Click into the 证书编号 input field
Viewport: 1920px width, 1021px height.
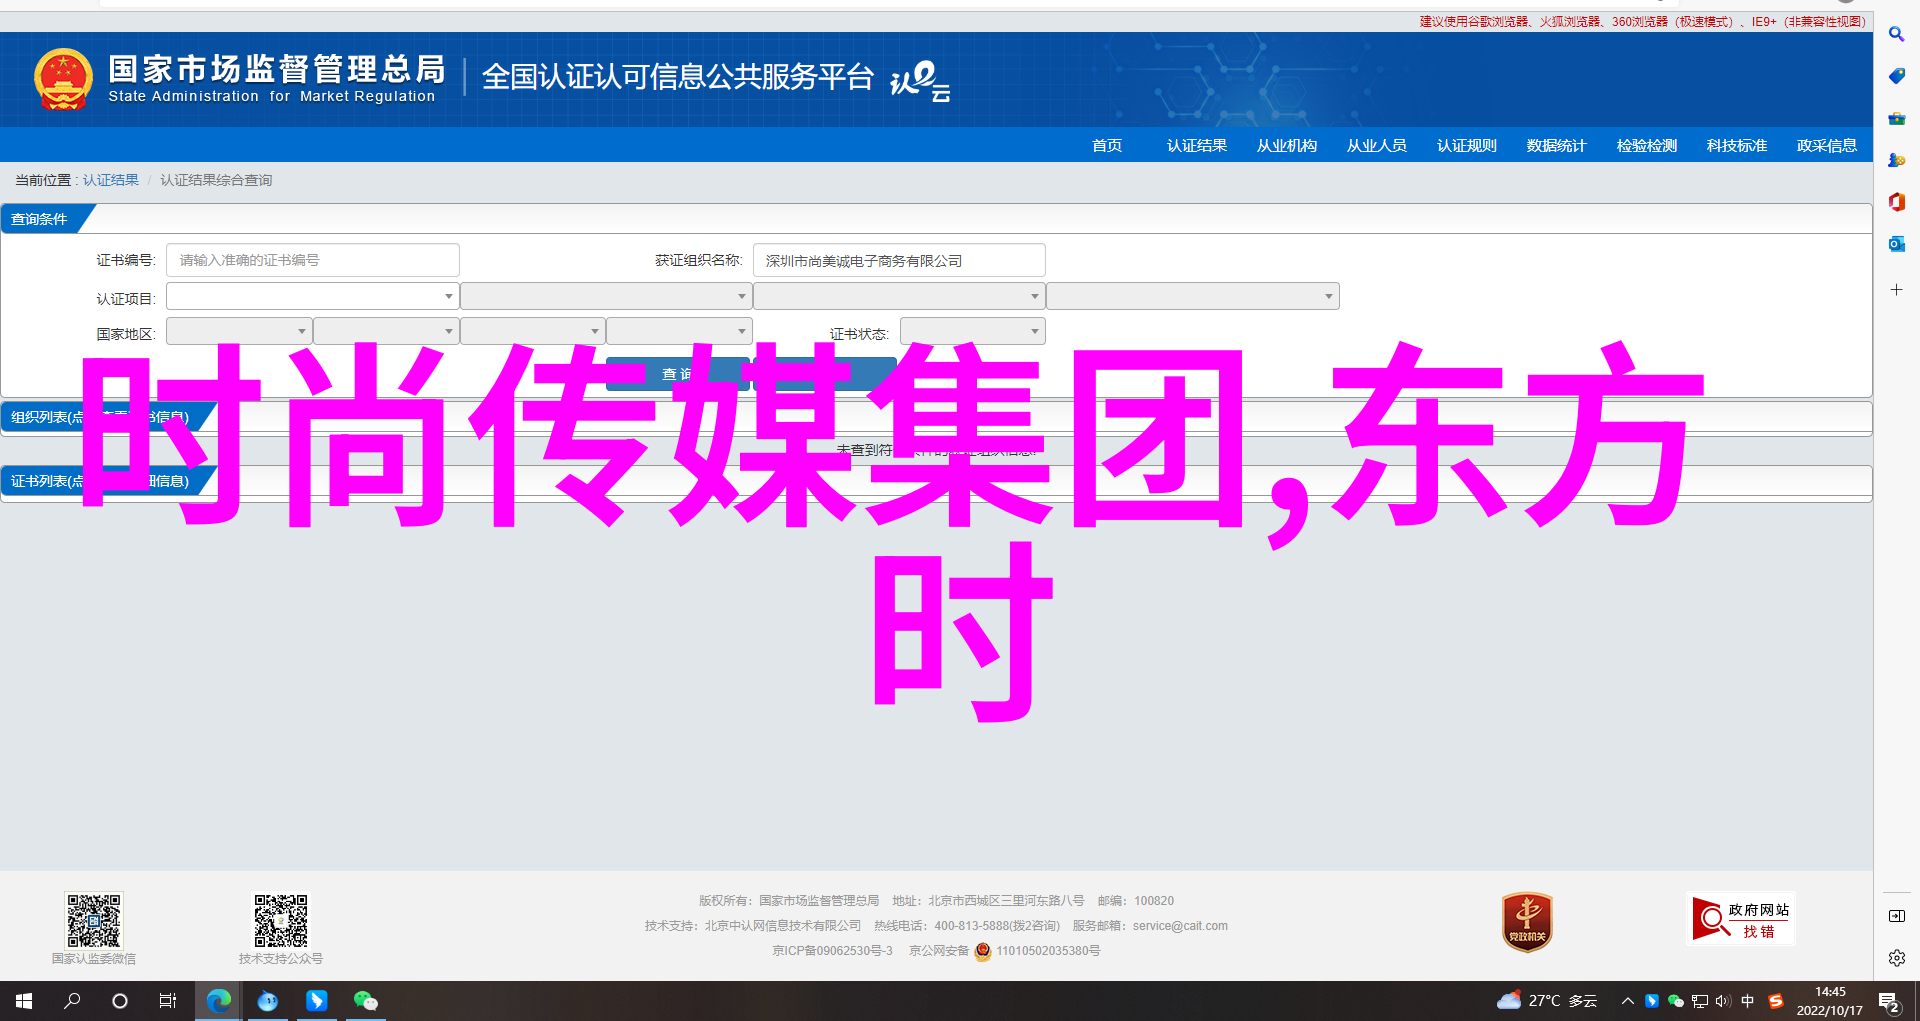click(x=313, y=260)
